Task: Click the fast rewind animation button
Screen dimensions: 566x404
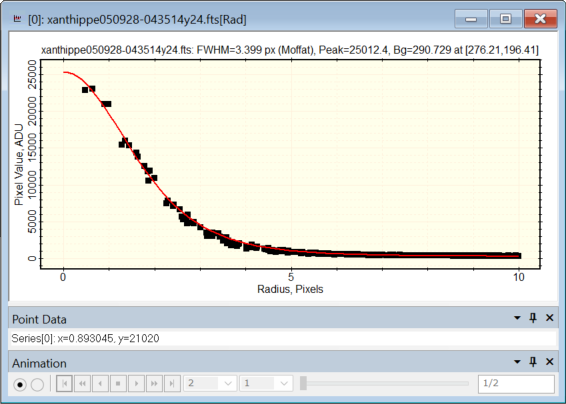Action: point(82,383)
